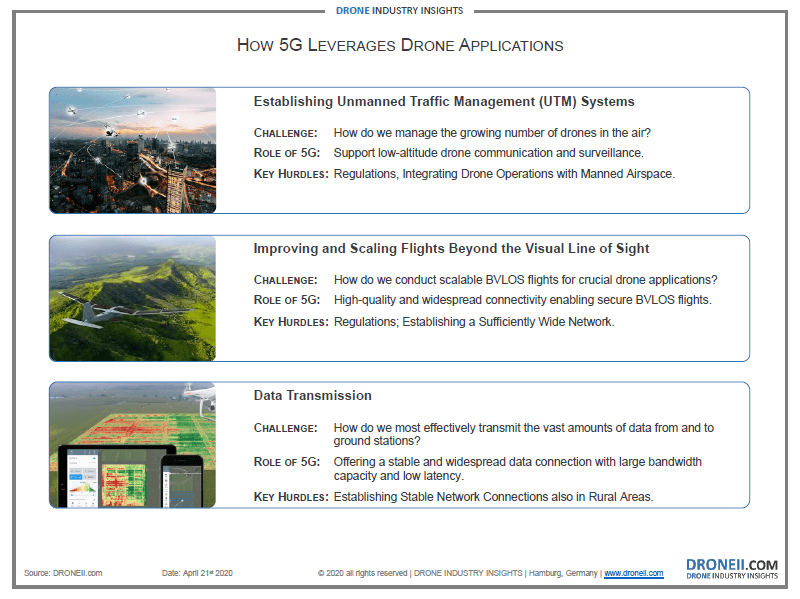
Task: Click the quadcopter drone above the crop field
Action: tap(204, 400)
